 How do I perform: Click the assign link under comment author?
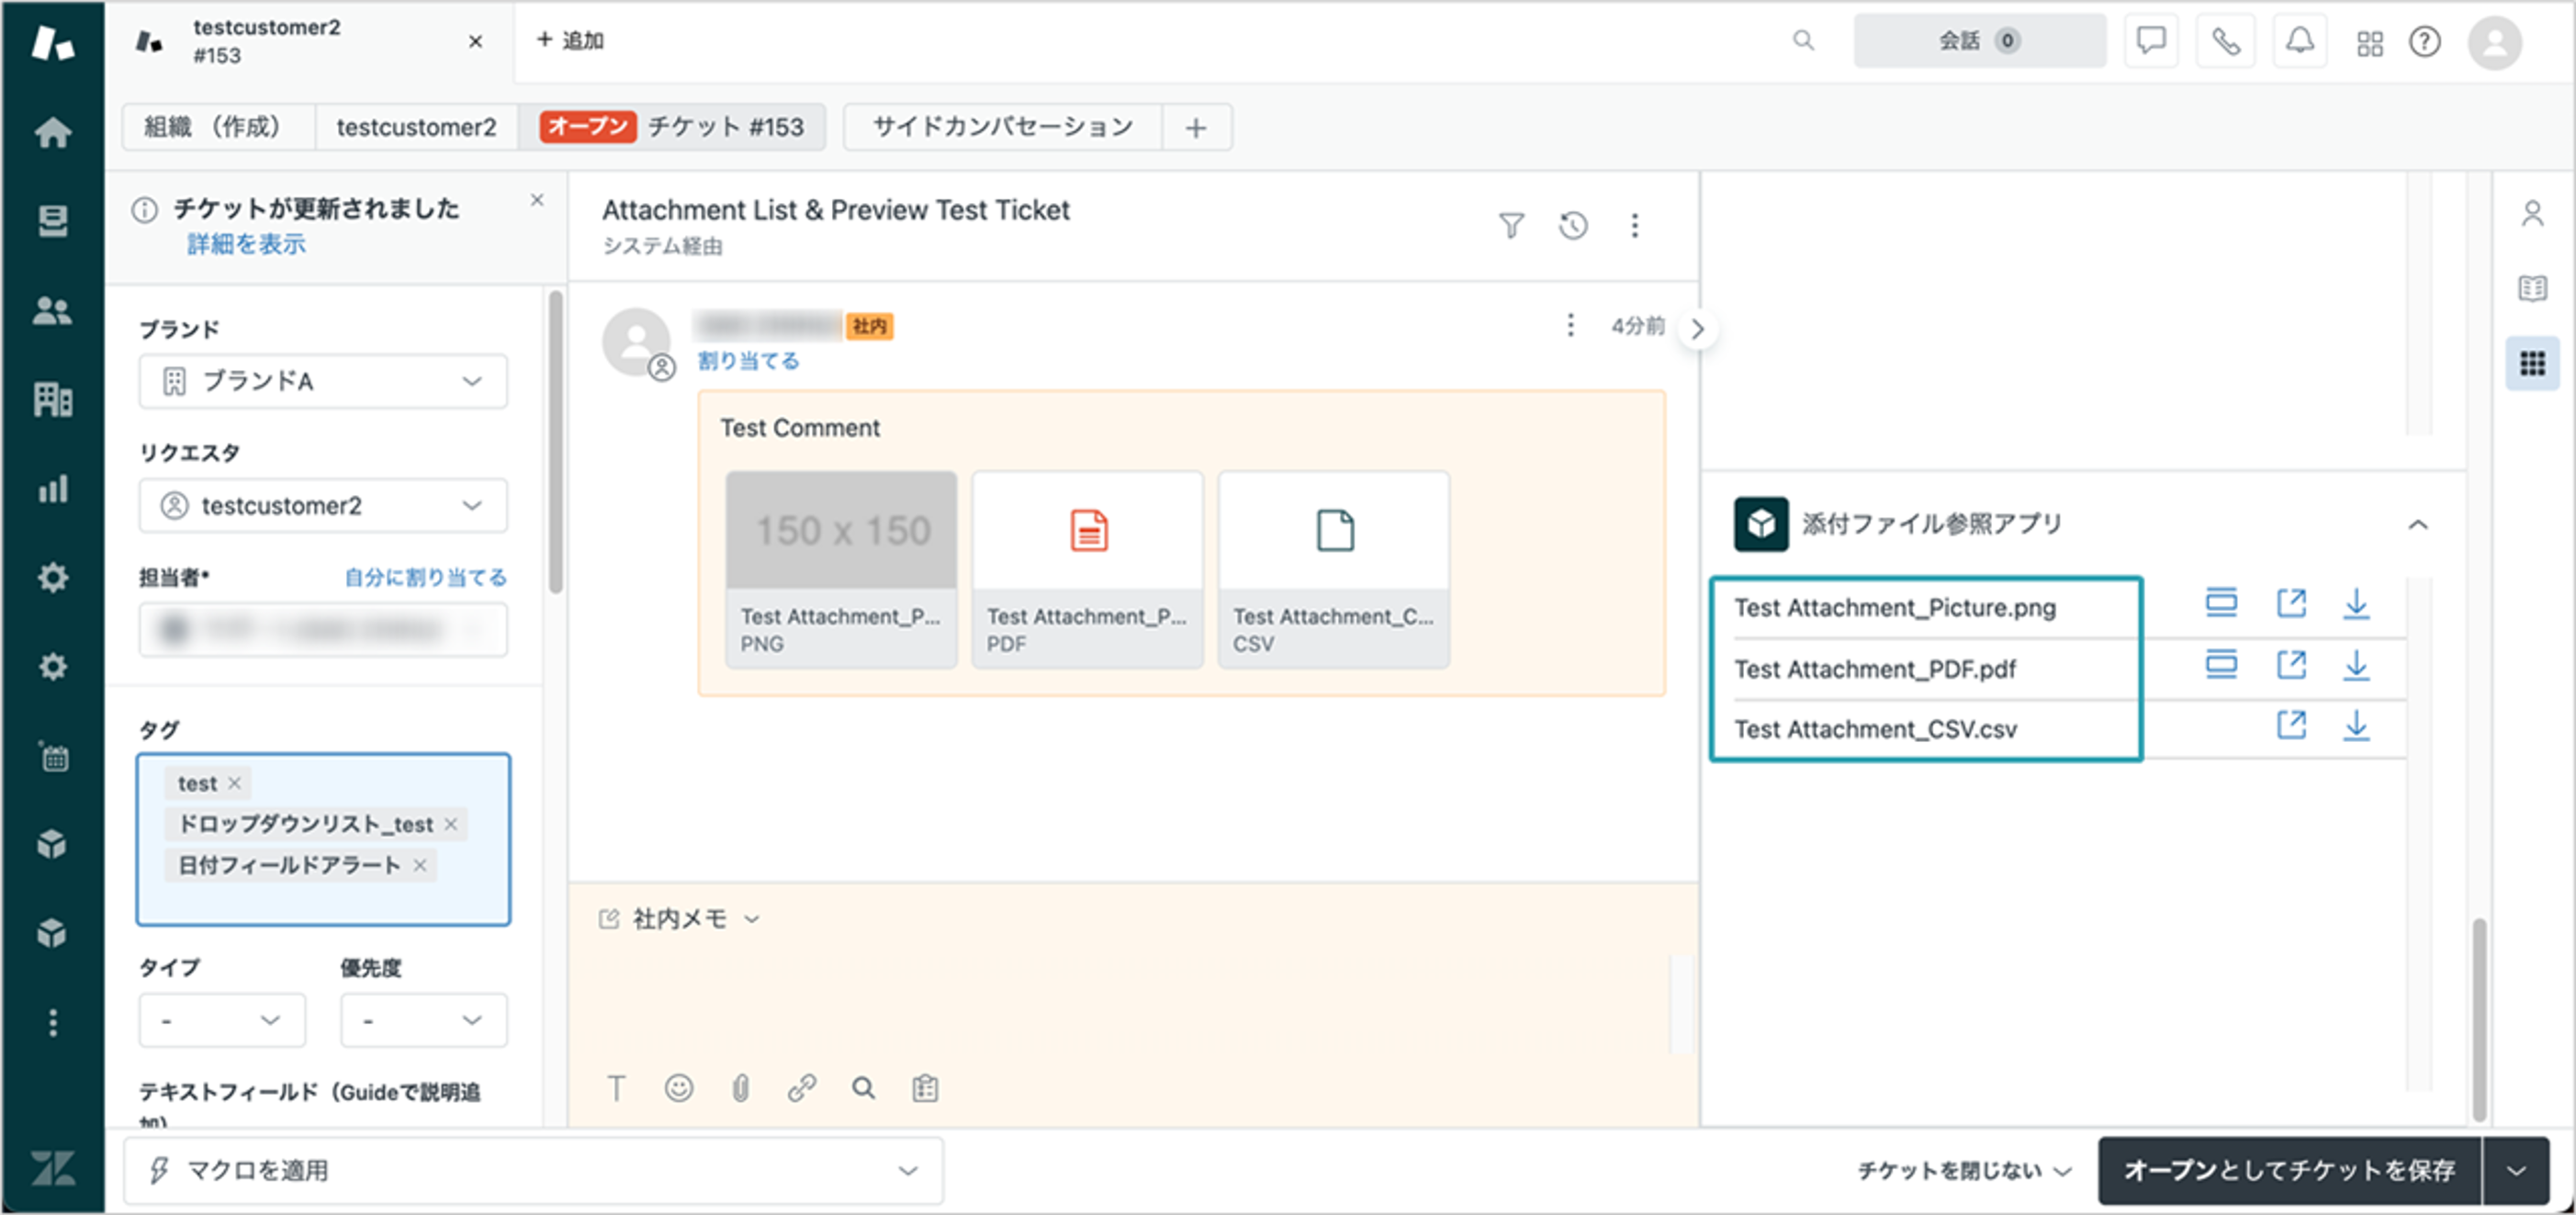click(748, 361)
